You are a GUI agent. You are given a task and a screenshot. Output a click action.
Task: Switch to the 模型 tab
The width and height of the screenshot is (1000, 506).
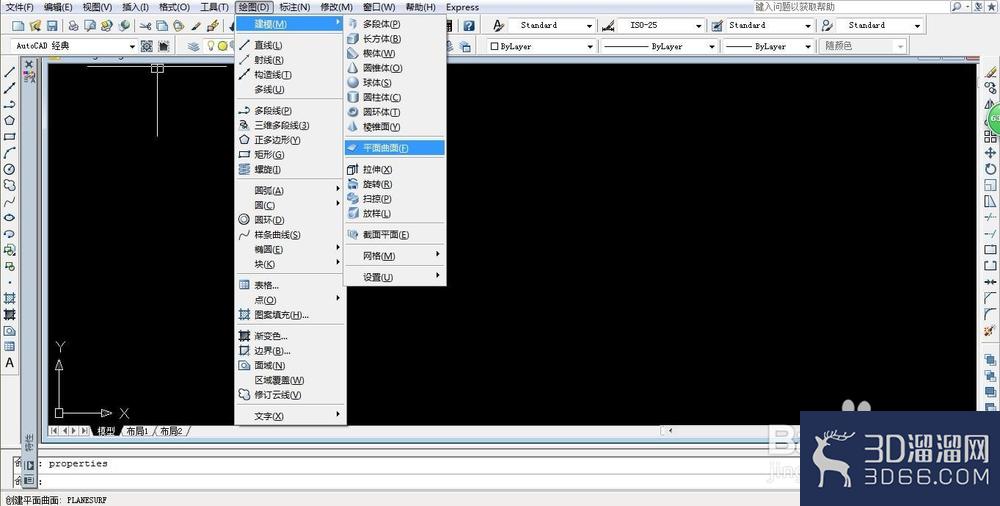(106, 431)
